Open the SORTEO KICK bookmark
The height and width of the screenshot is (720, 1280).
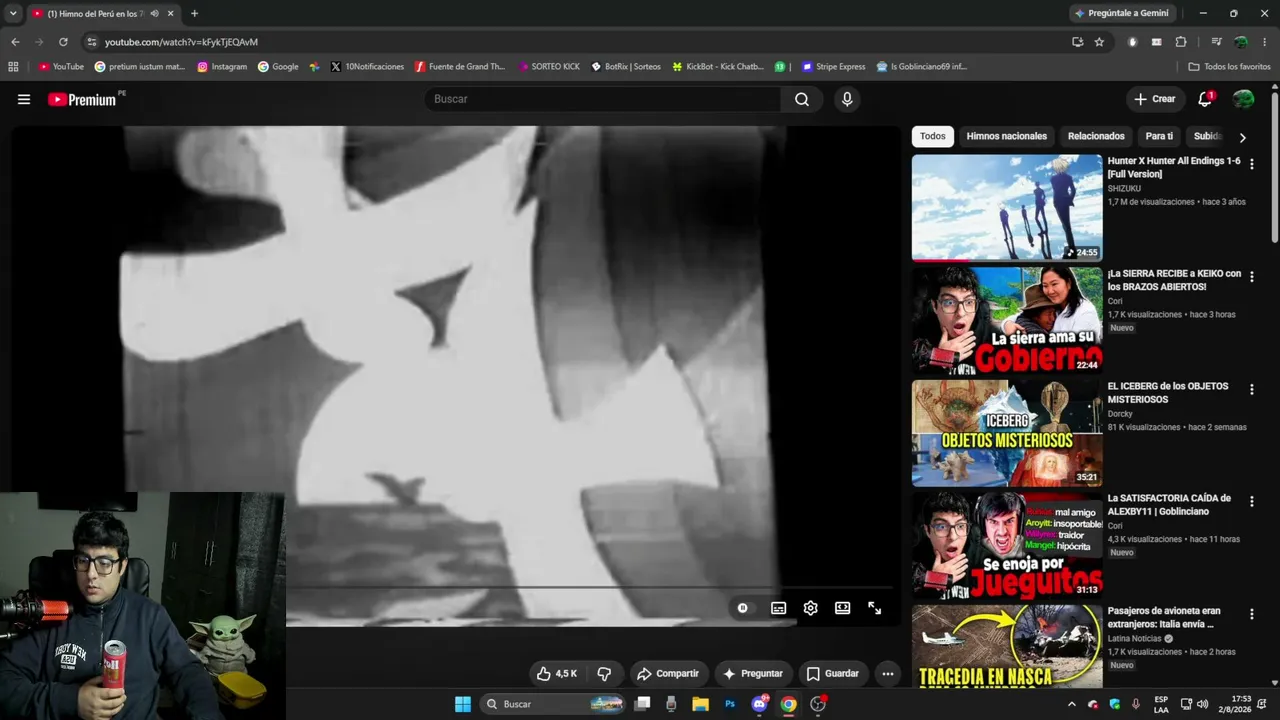coord(549,67)
